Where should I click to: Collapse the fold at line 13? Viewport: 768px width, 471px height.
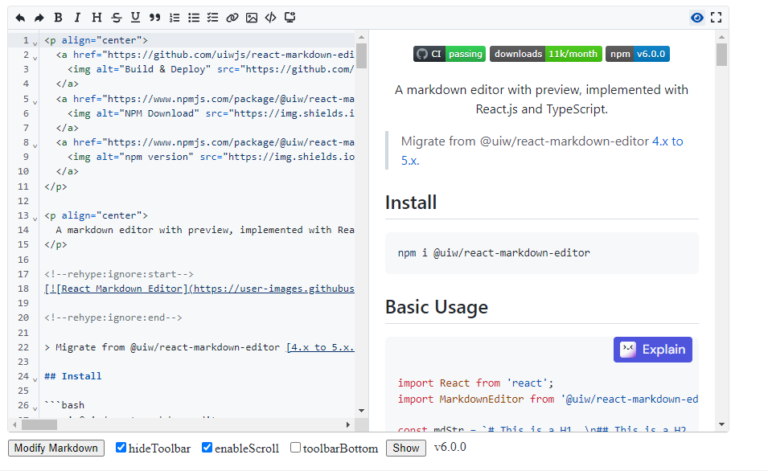click(35, 218)
